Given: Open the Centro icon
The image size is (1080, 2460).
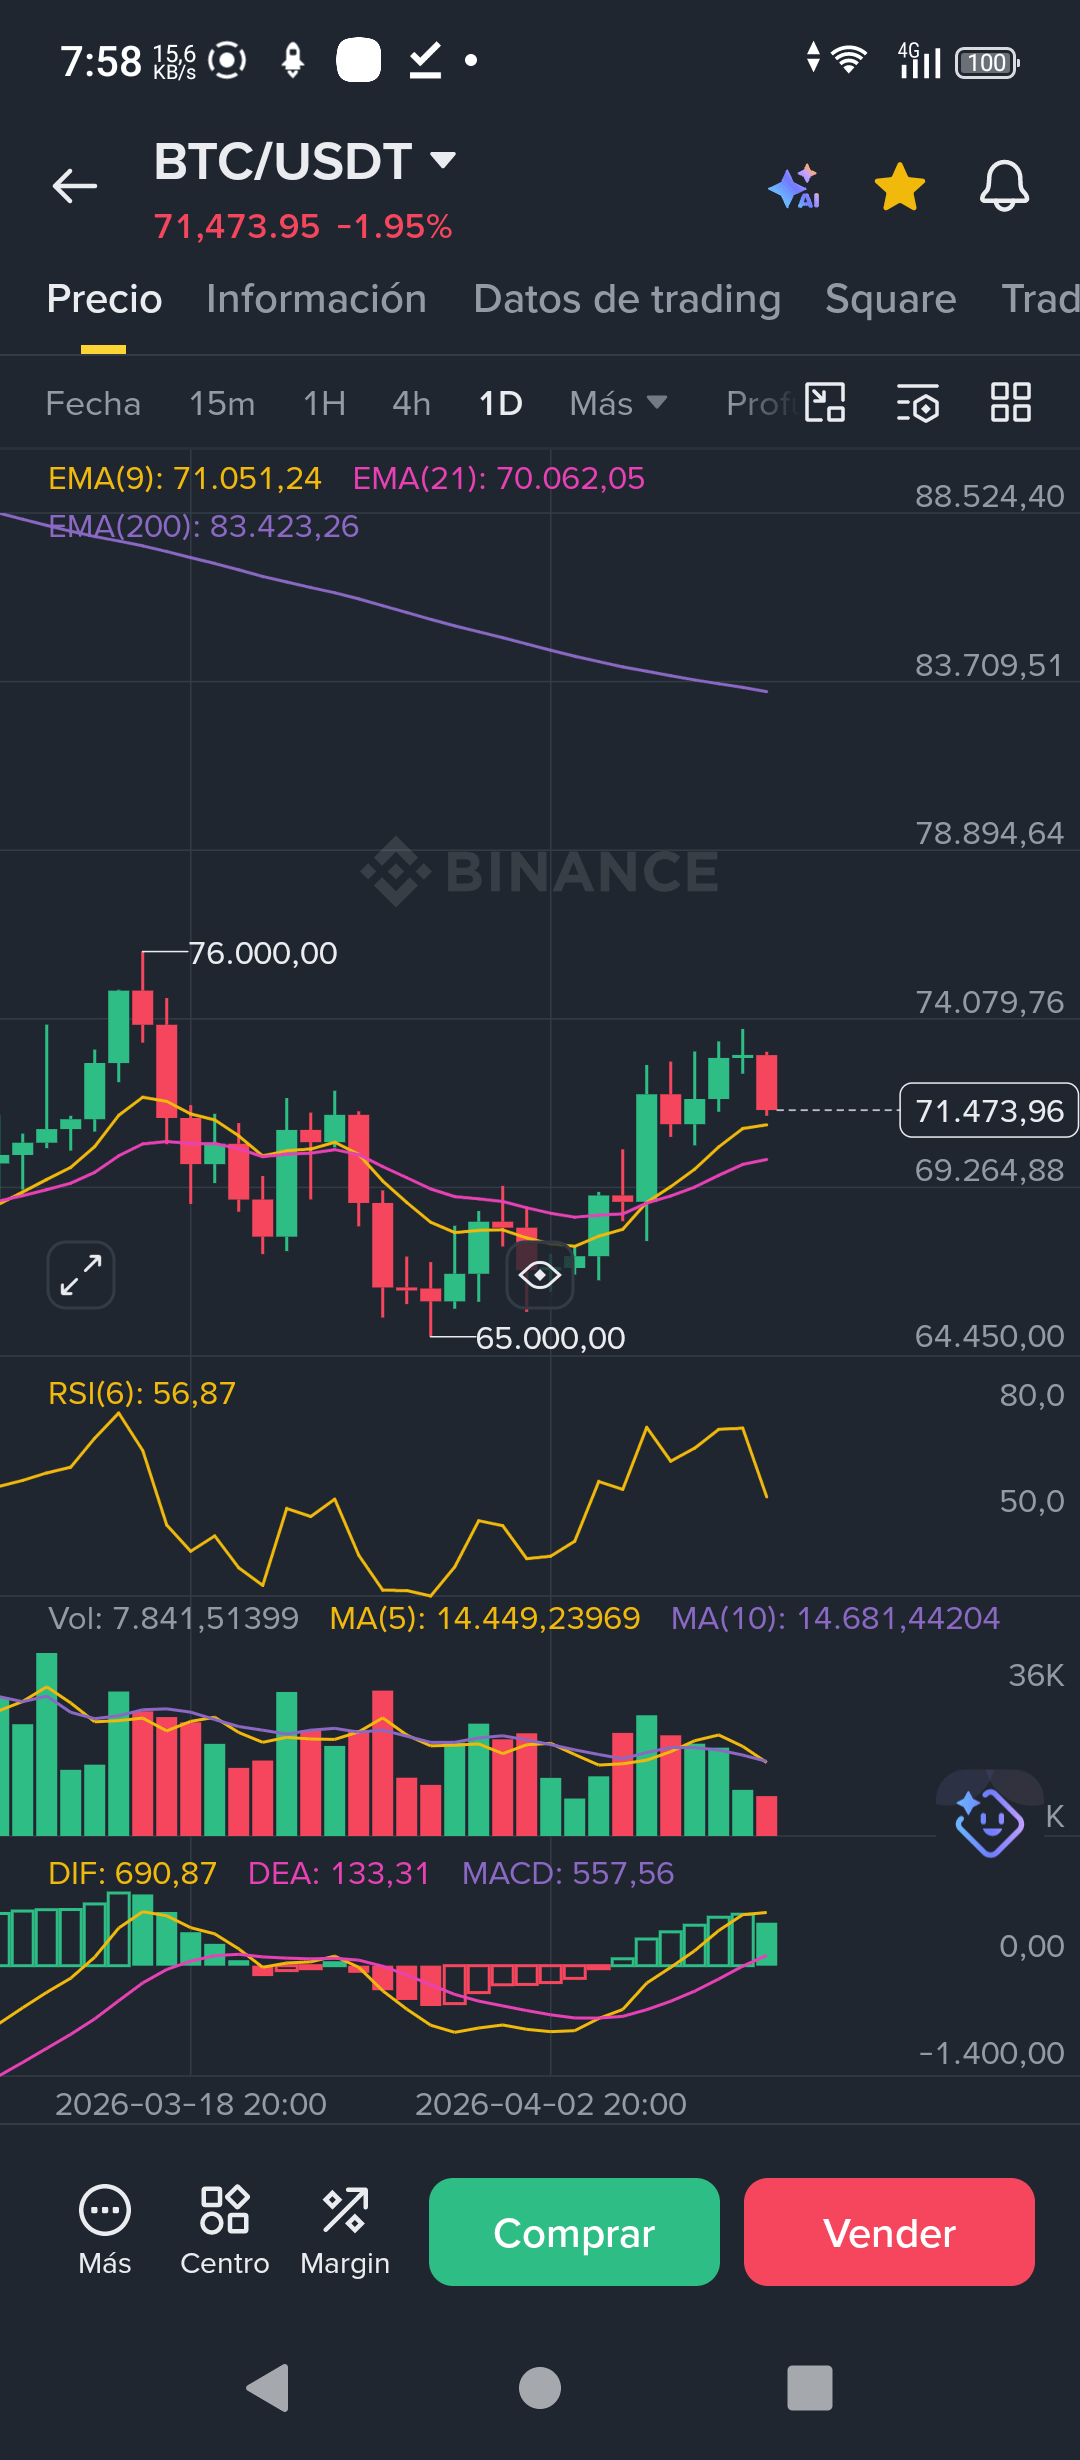Looking at the screenshot, I should 225,2231.
